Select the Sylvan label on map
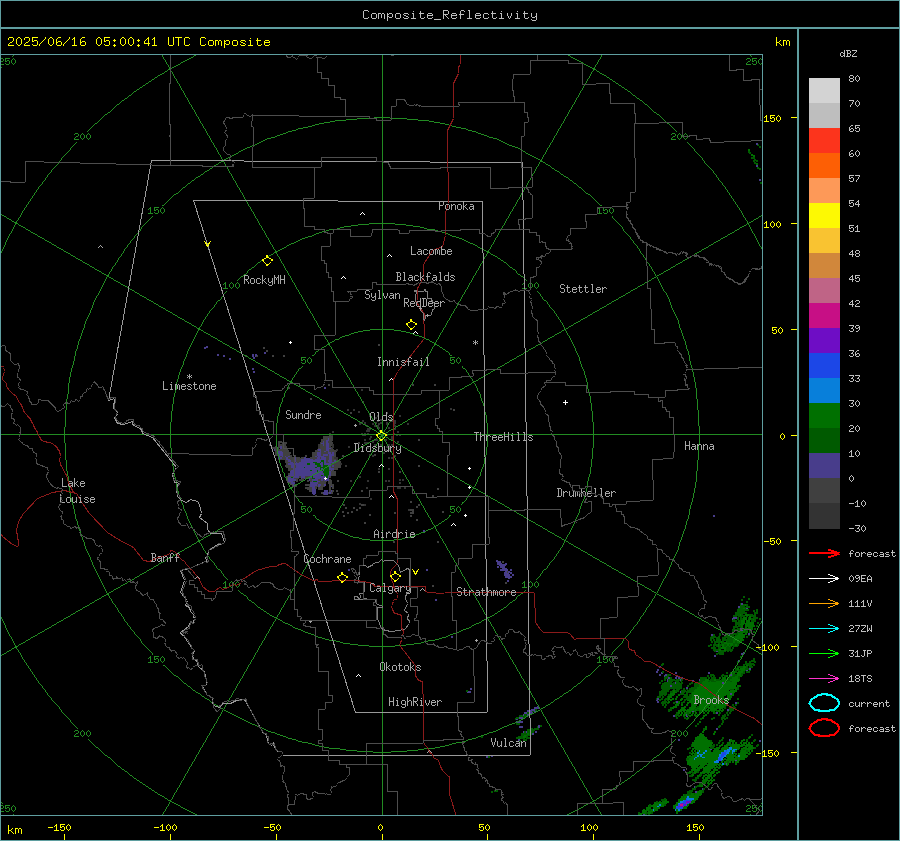Screen dimensions: 900x841 tap(382, 295)
